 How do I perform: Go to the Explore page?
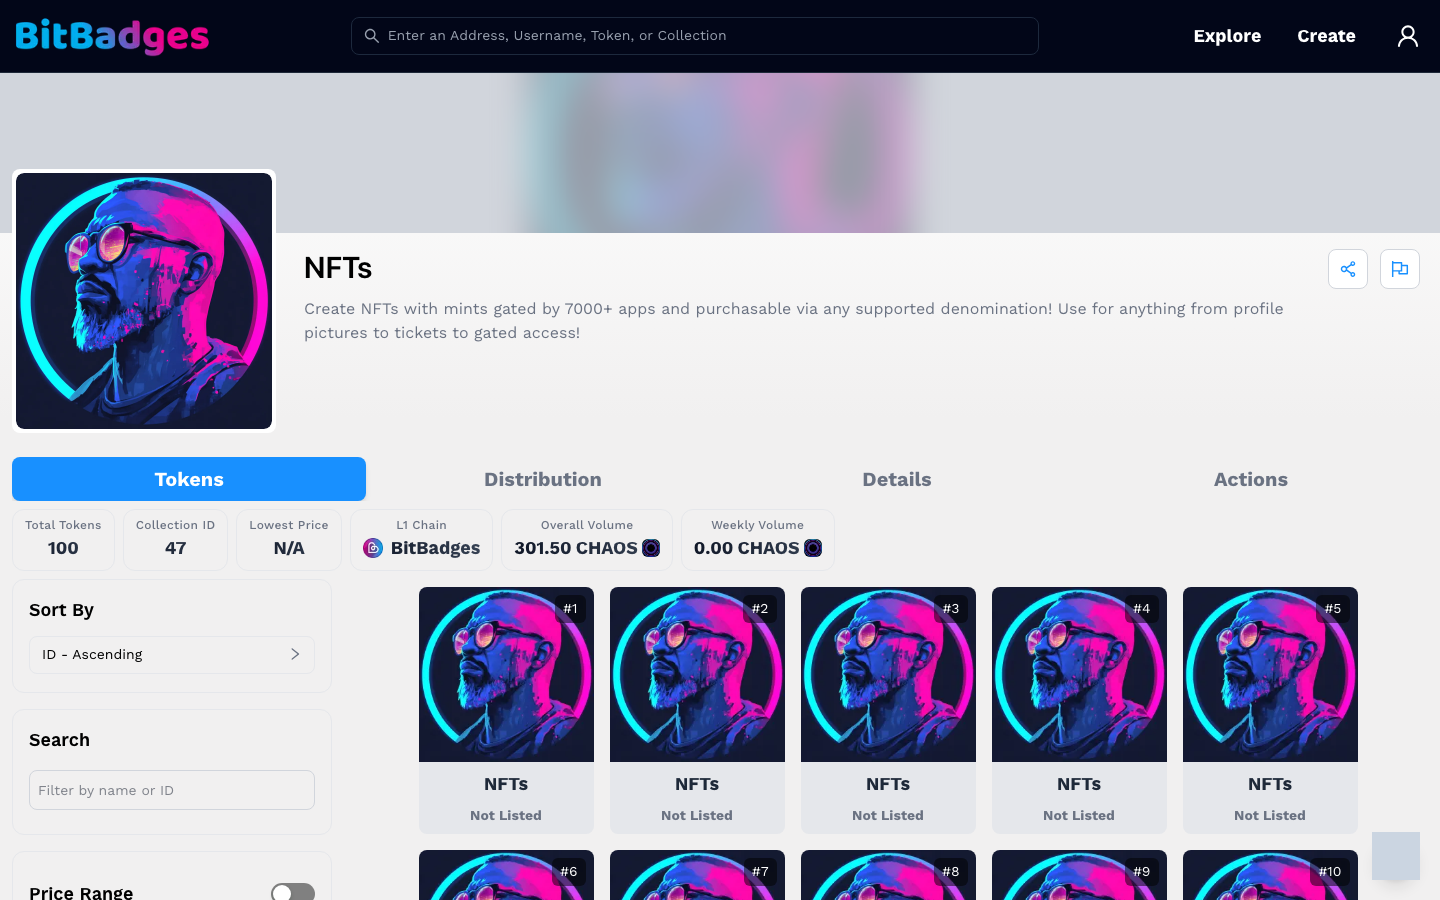pyautogui.click(x=1227, y=36)
